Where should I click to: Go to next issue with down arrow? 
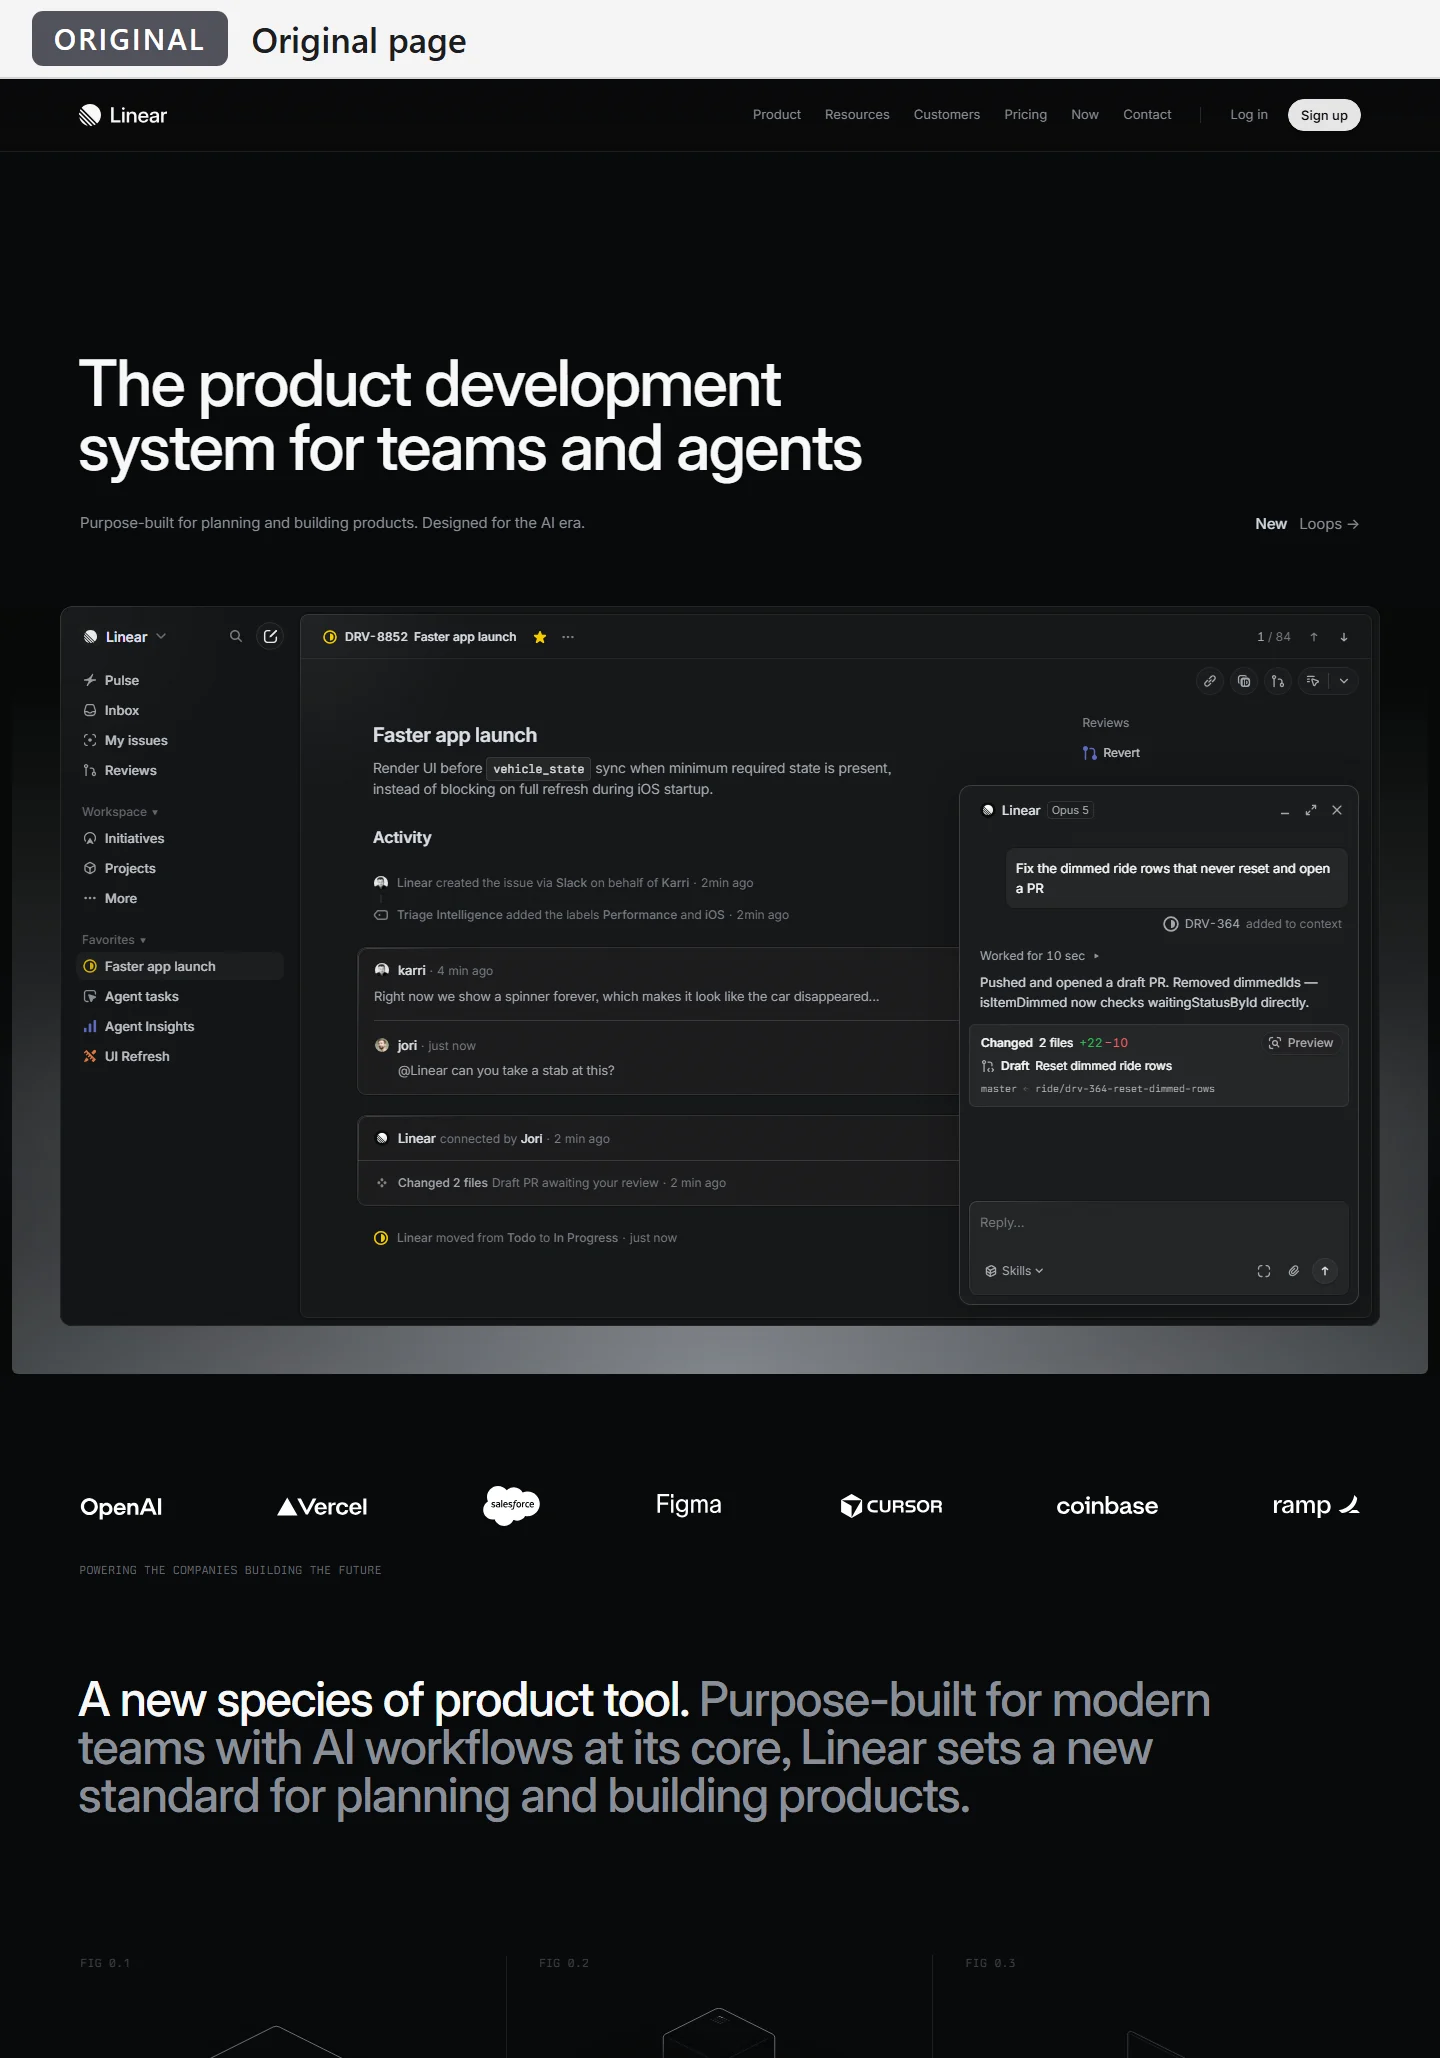pos(1344,637)
